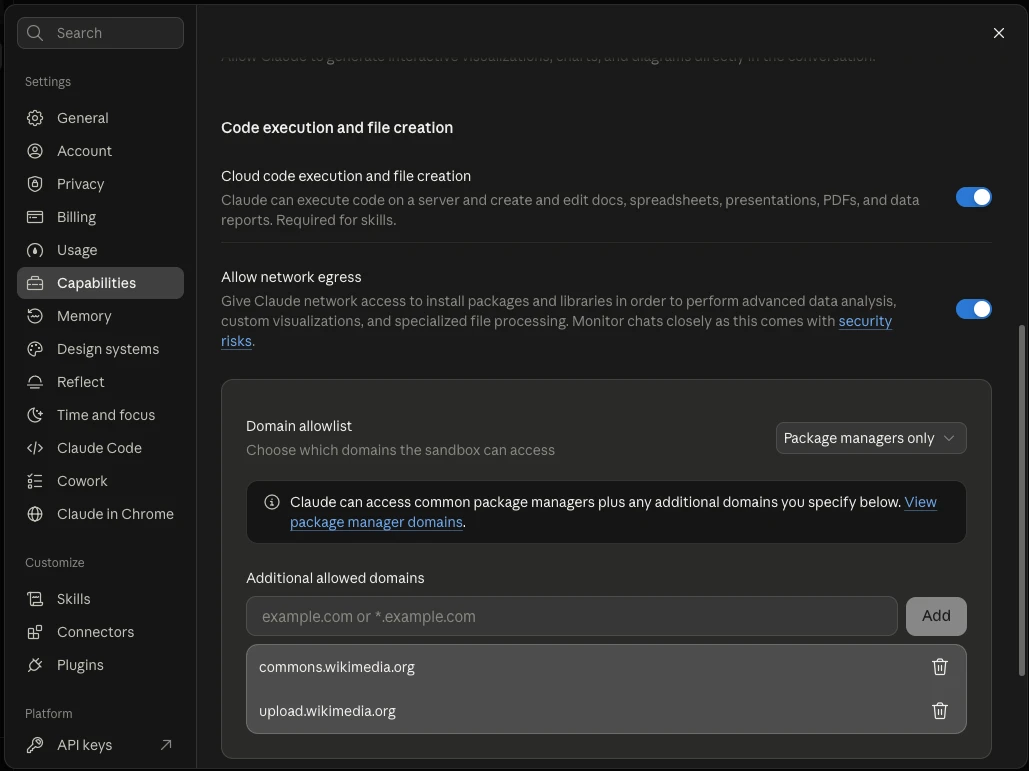Select the commons.wikimedia.org domain text
Image resolution: width=1029 pixels, height=771 pixels.
[x=337, y=667]
